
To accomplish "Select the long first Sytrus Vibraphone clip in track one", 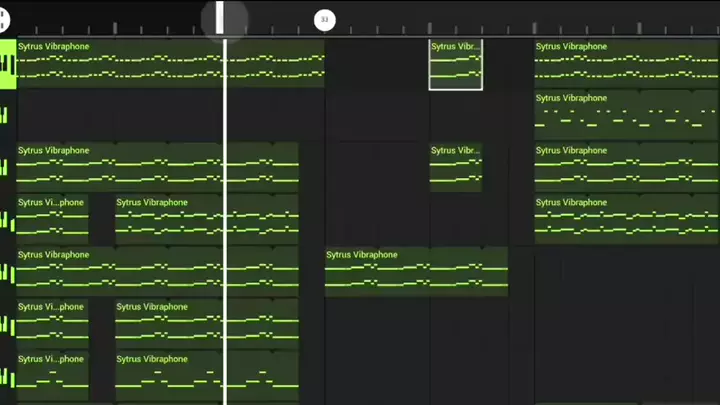I will click(170, 65).
